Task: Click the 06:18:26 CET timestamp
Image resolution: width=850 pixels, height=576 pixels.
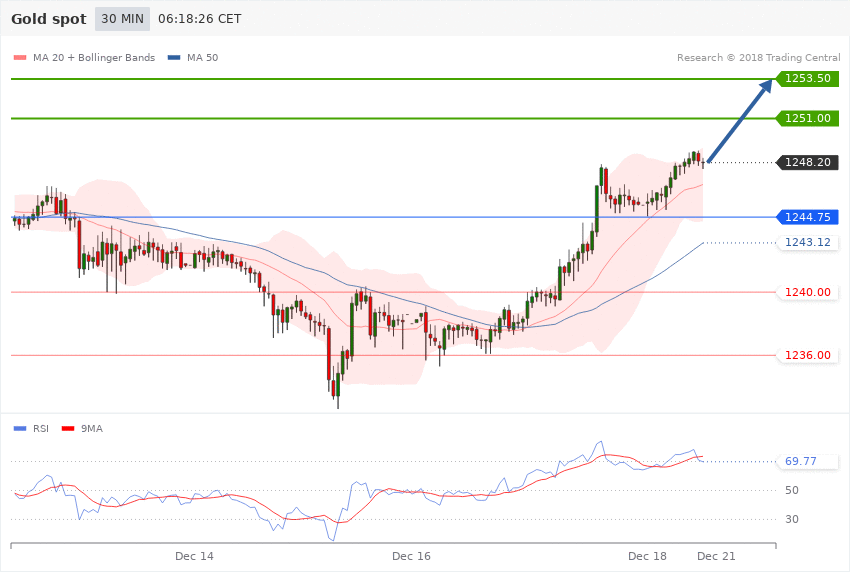Action: click(199, 19)
